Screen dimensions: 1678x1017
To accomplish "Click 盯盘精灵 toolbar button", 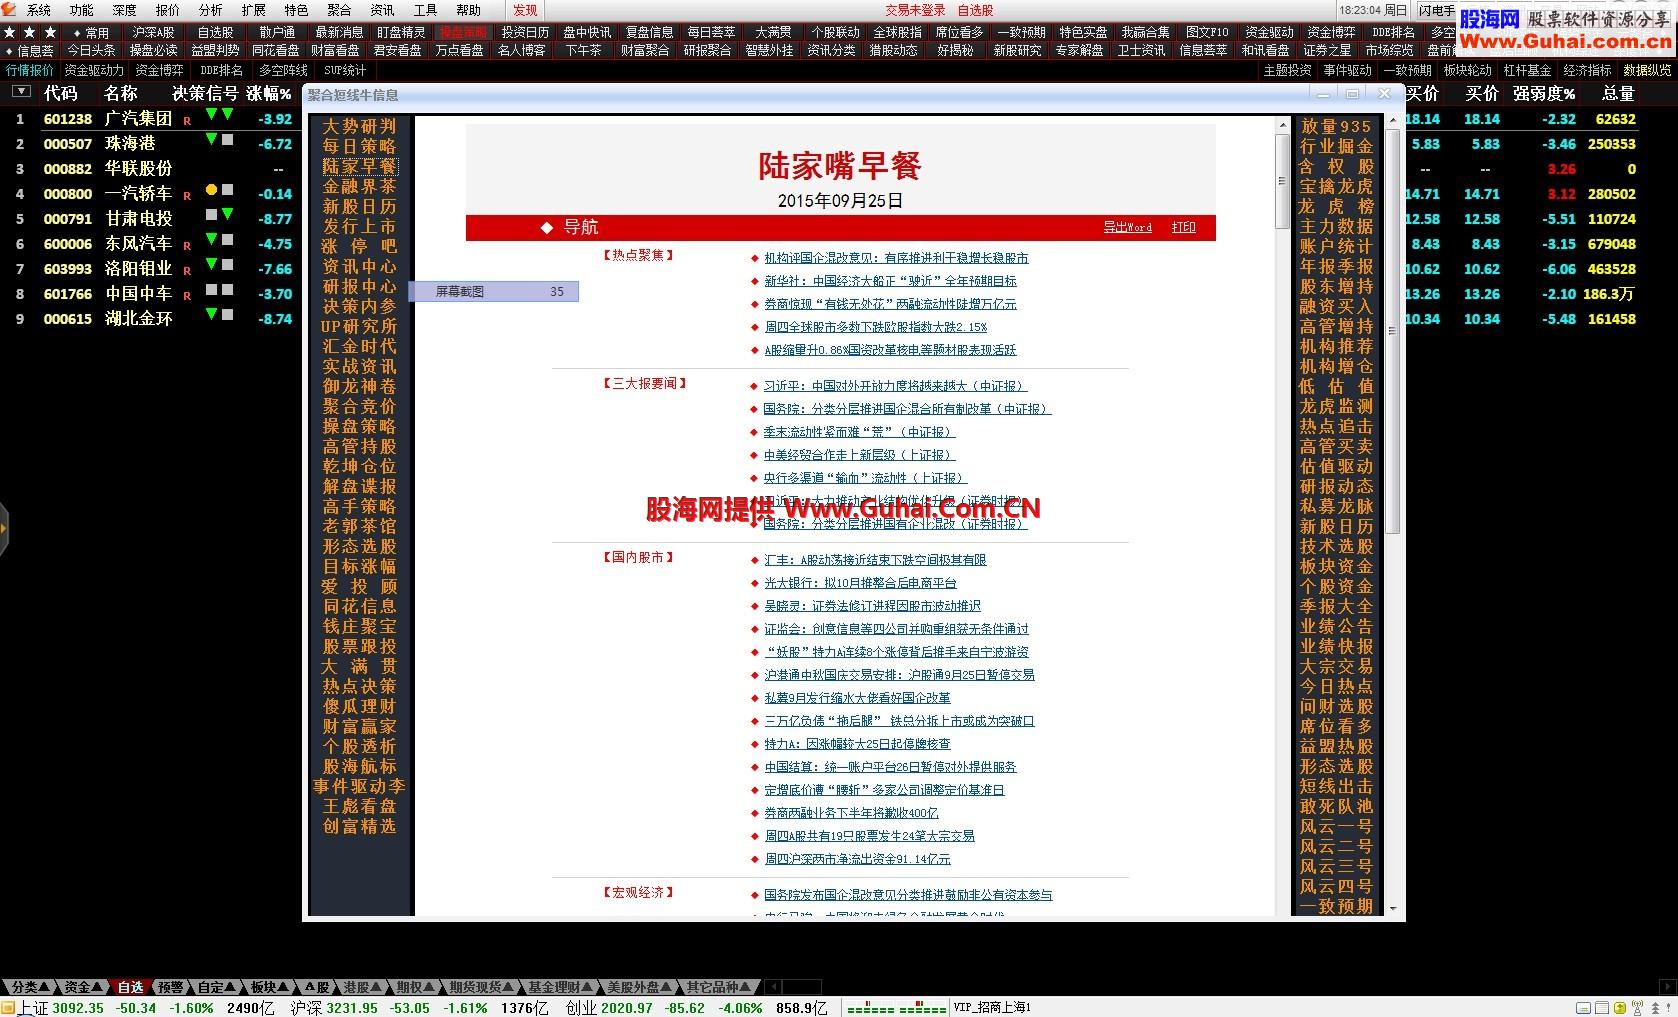I will [x=401, y=33].
